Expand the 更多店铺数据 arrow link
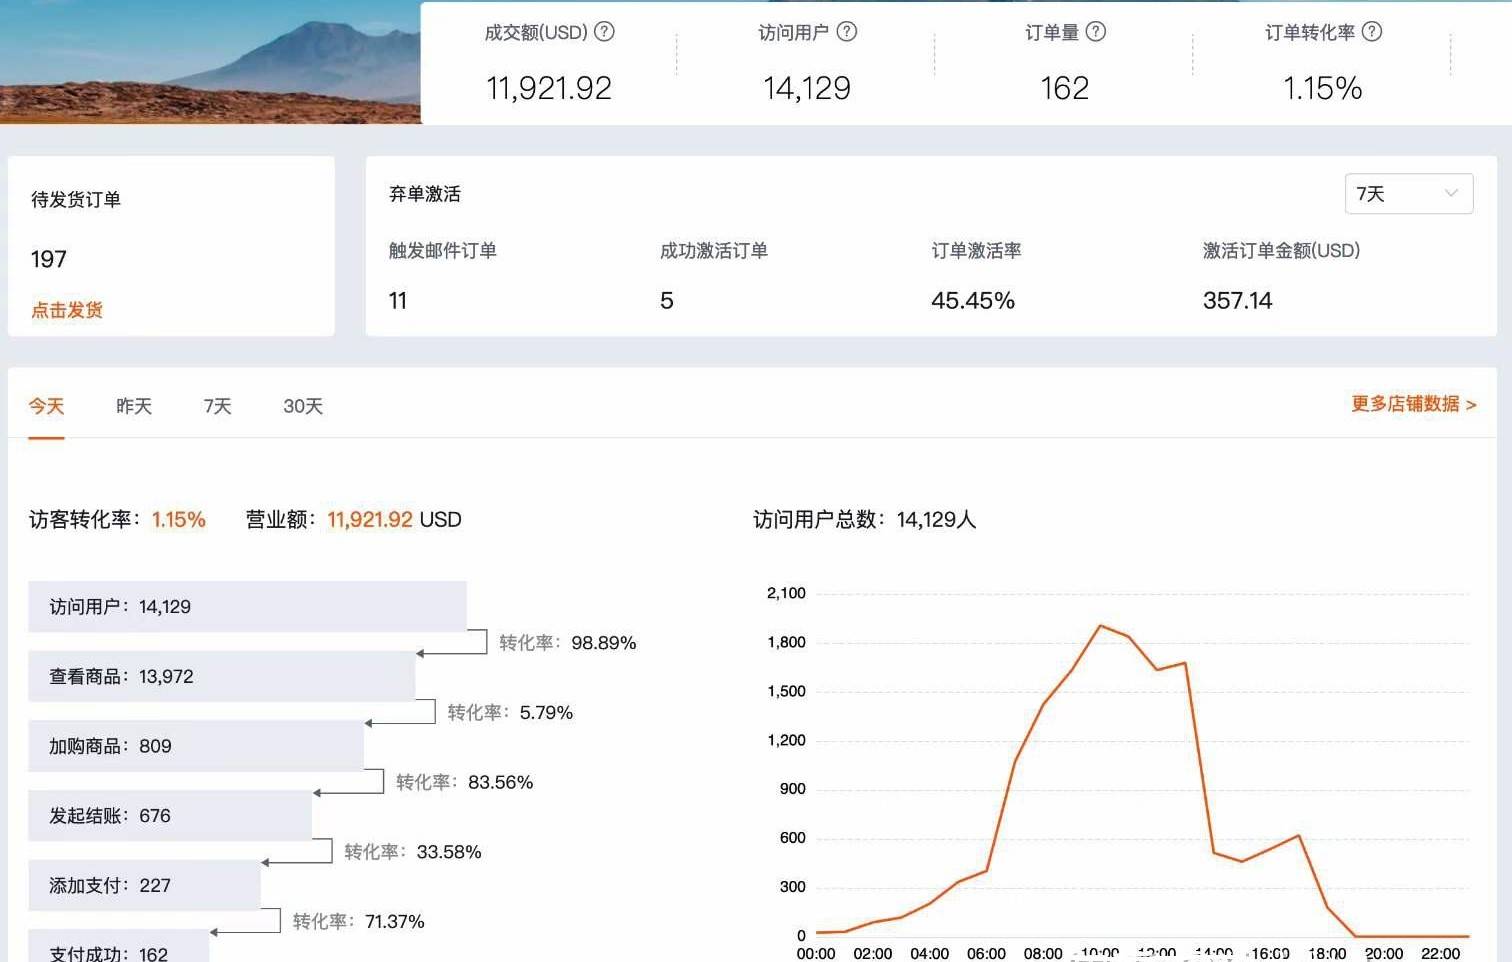1512x962 pixels. tap(1472, 405)
